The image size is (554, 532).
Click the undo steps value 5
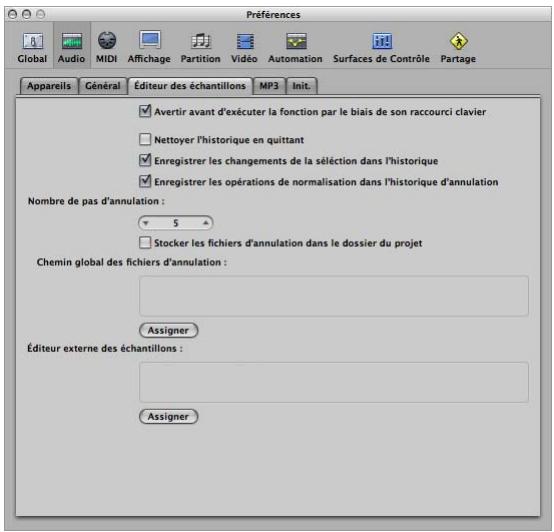(176, 223)
